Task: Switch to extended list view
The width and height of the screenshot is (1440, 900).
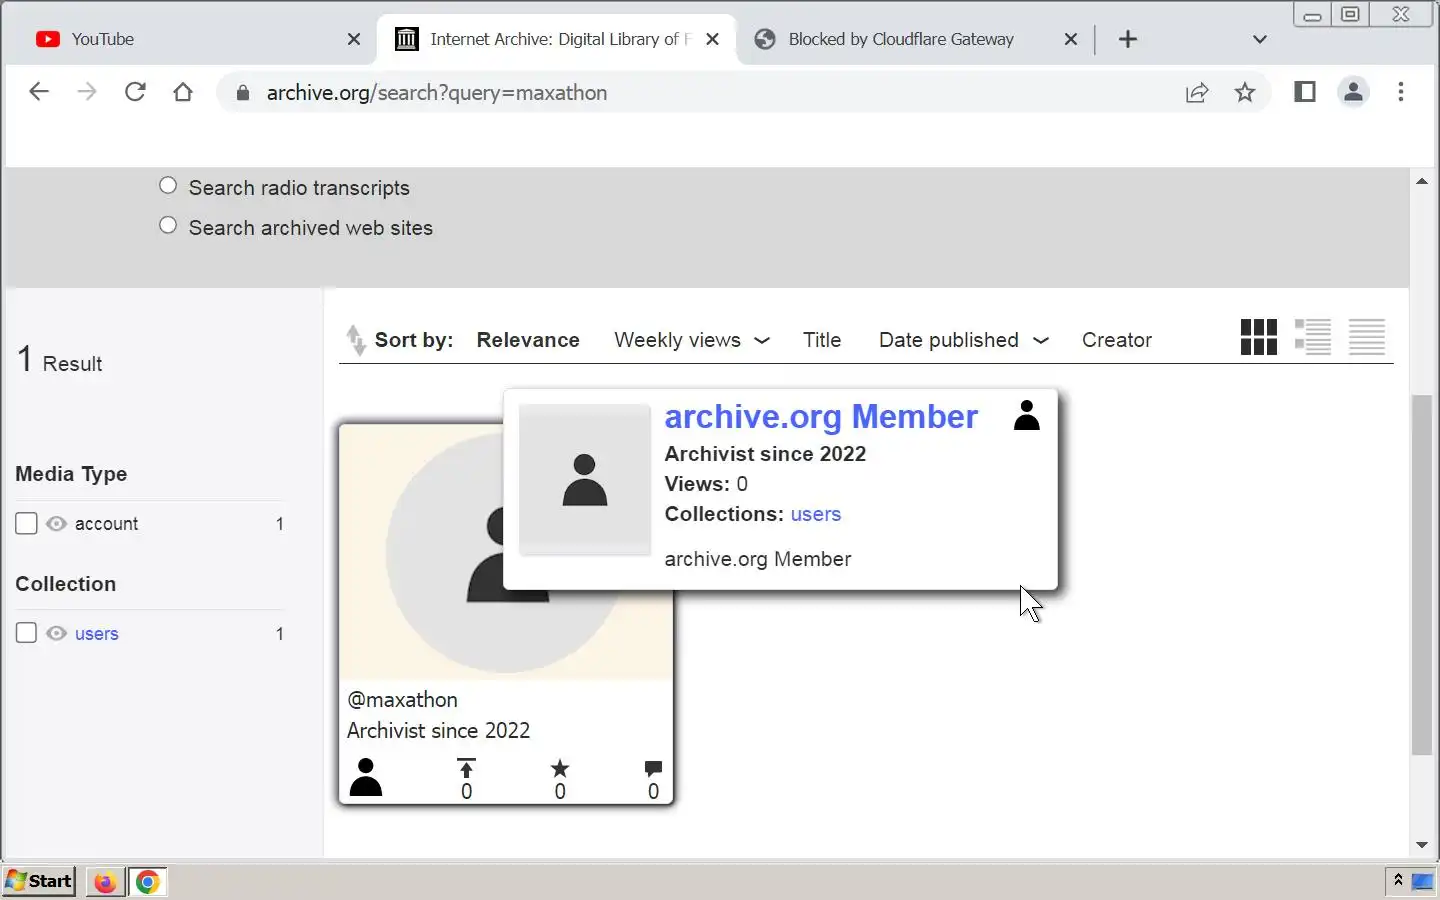Action: pyautogui.click(x=1313, y=337)
